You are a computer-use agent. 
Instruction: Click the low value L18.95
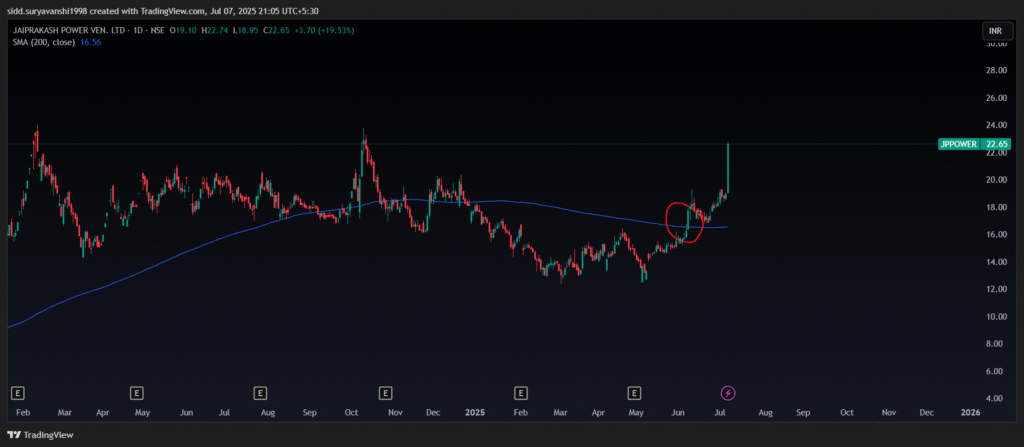pos(245,30)
